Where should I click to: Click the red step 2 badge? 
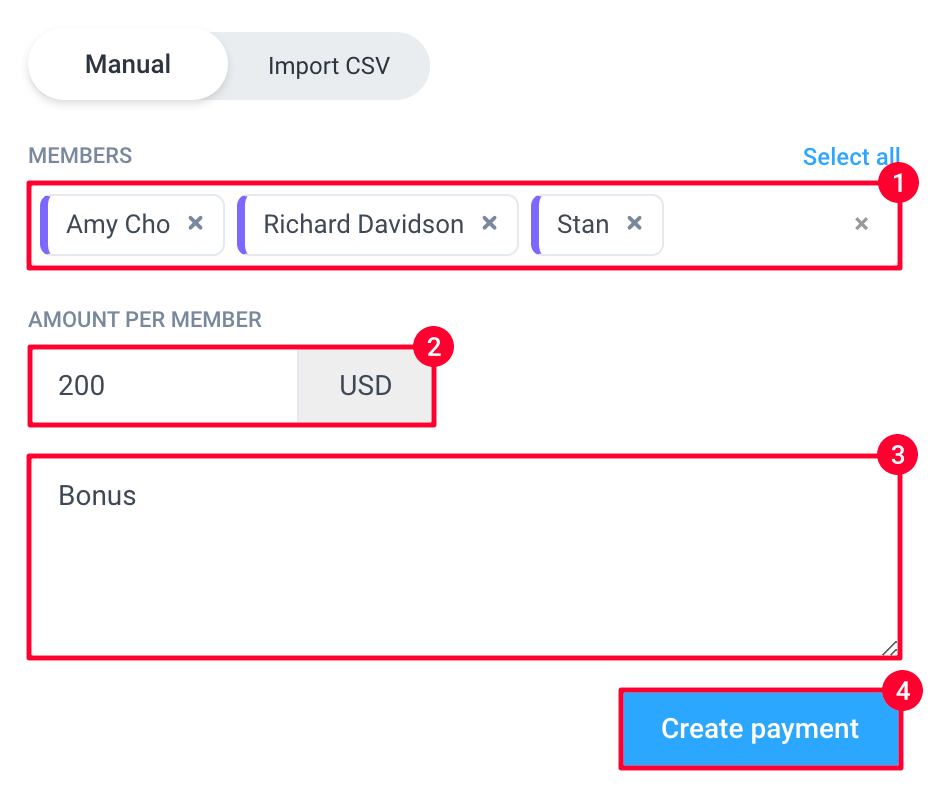click(433, 347)
